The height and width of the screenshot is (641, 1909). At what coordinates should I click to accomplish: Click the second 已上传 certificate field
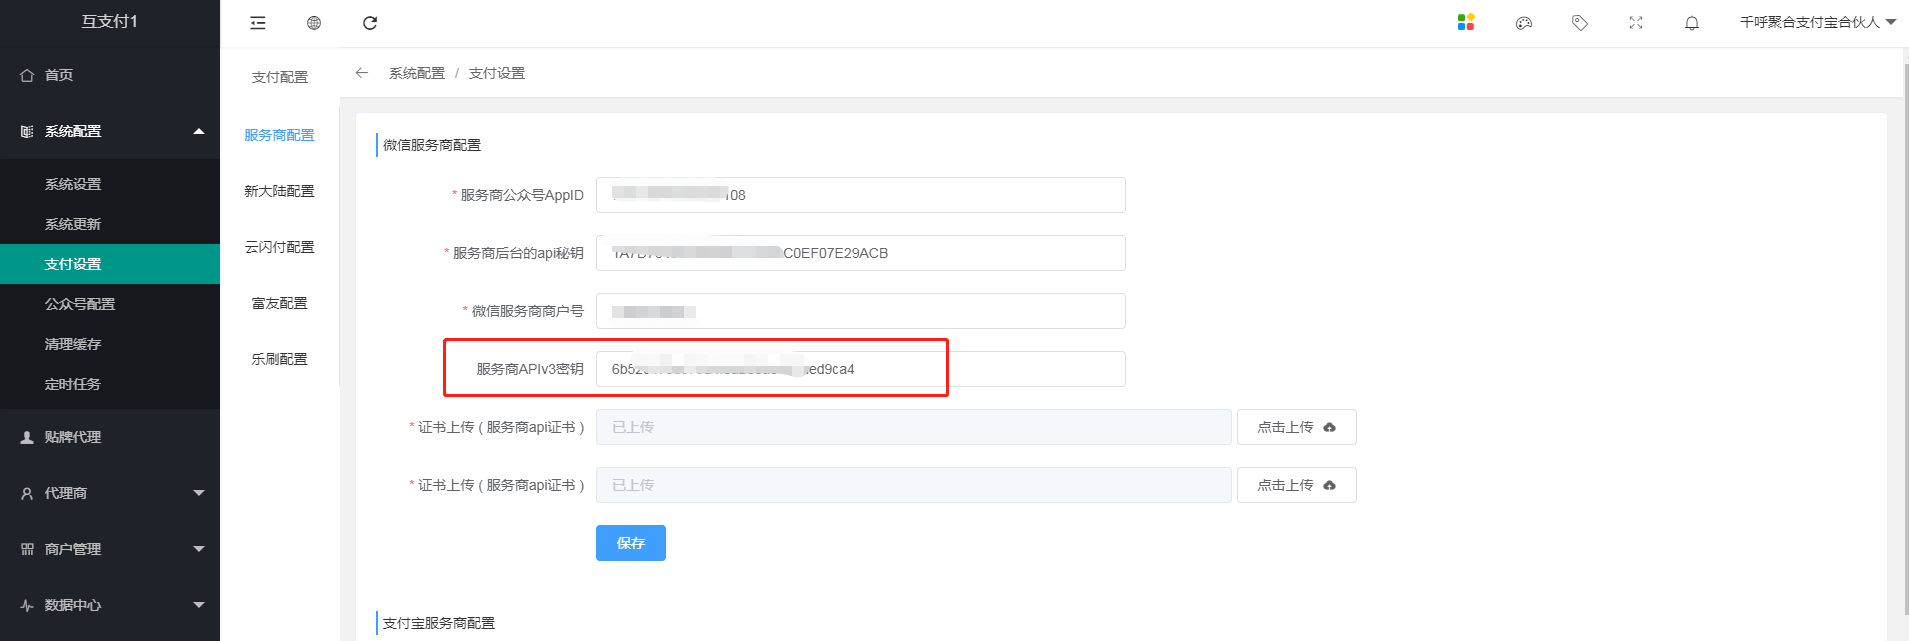tap(914, 485)
